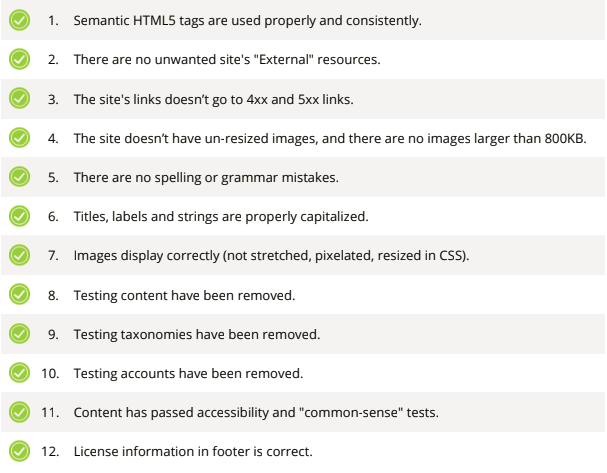Click the check icon for Testing accounts item
The image size is (607, 473).
click(19, 373)
